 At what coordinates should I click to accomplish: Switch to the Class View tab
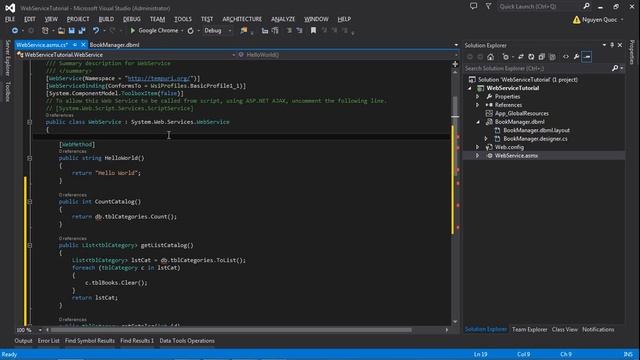pyautogui.click(x=564, y=329)
